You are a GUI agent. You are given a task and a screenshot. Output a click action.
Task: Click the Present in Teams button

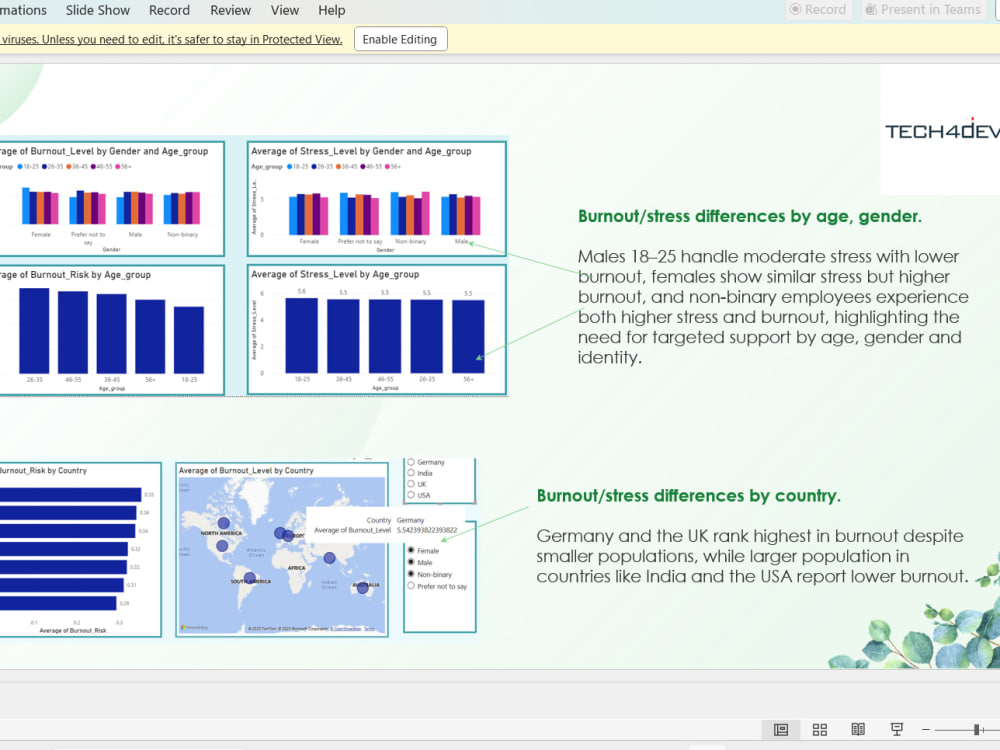923,10
